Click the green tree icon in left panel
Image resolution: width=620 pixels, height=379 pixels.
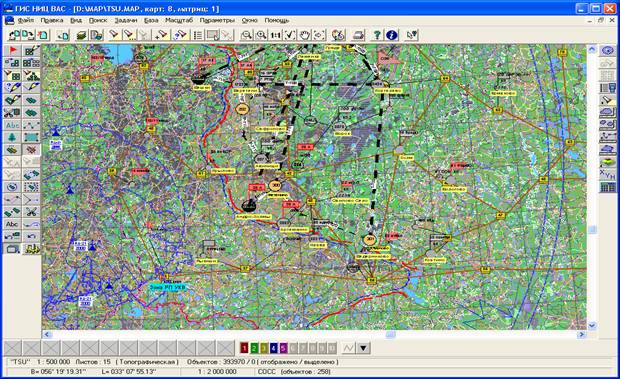point(13,137)
